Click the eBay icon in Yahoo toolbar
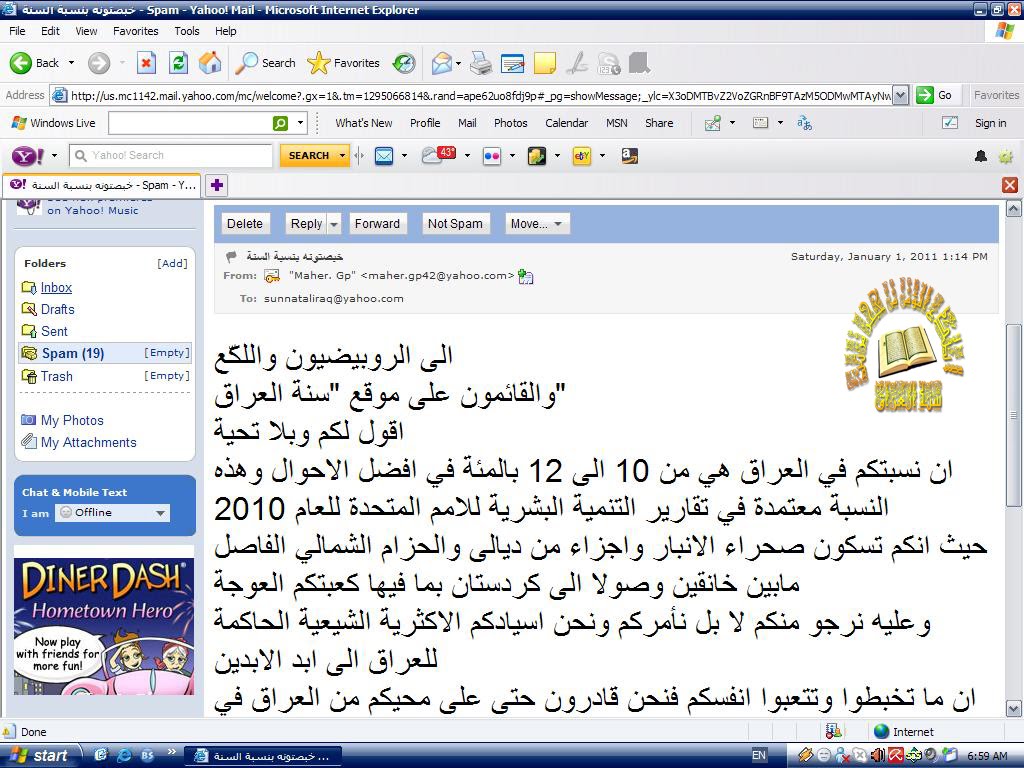The image size is (1024, 768). pyautogui.click(x=581, y=155)
